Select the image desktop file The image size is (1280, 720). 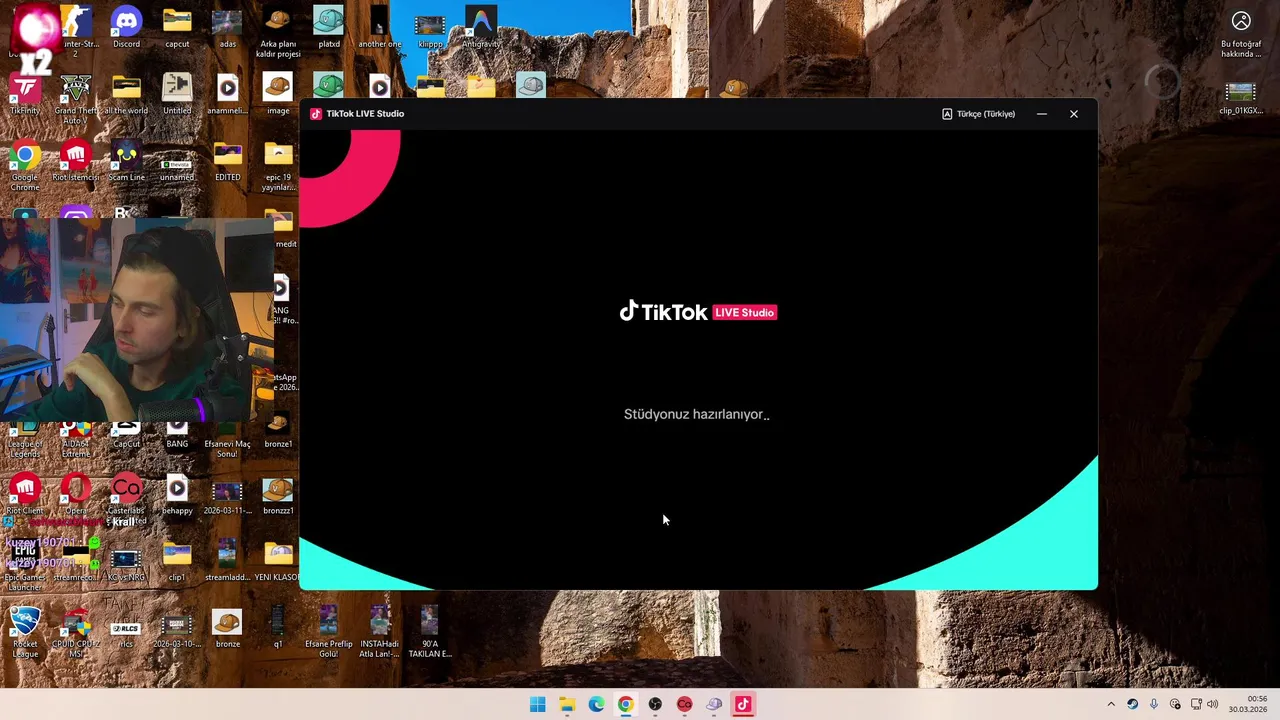278,95
